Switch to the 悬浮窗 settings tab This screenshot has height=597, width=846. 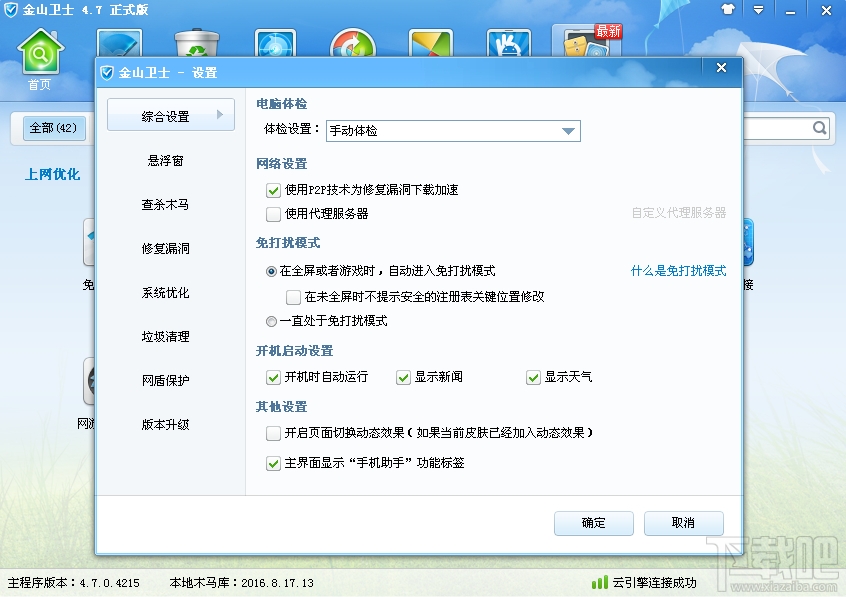166,160
